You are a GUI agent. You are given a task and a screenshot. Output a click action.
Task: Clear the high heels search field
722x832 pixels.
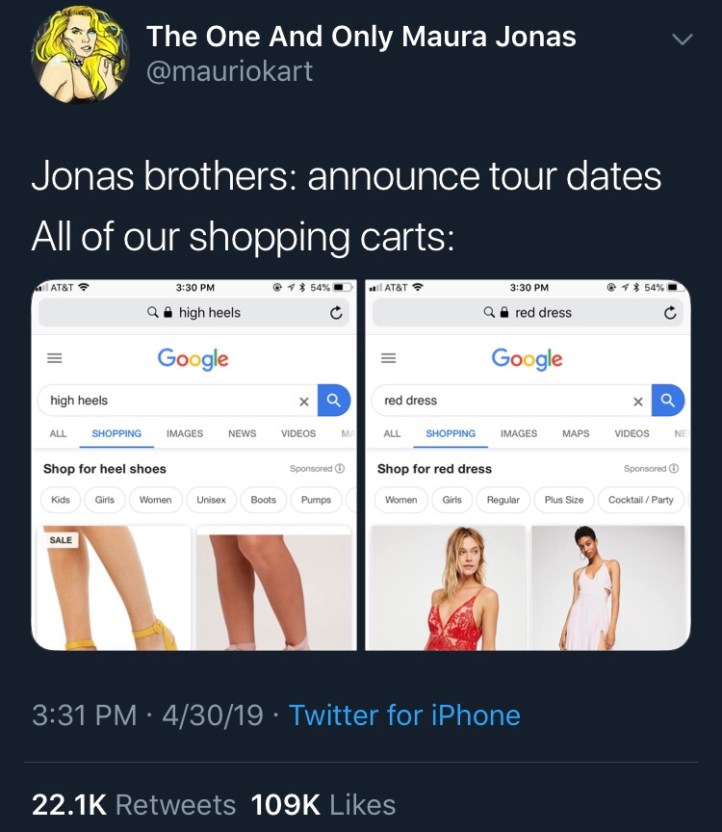click(303, 401)
